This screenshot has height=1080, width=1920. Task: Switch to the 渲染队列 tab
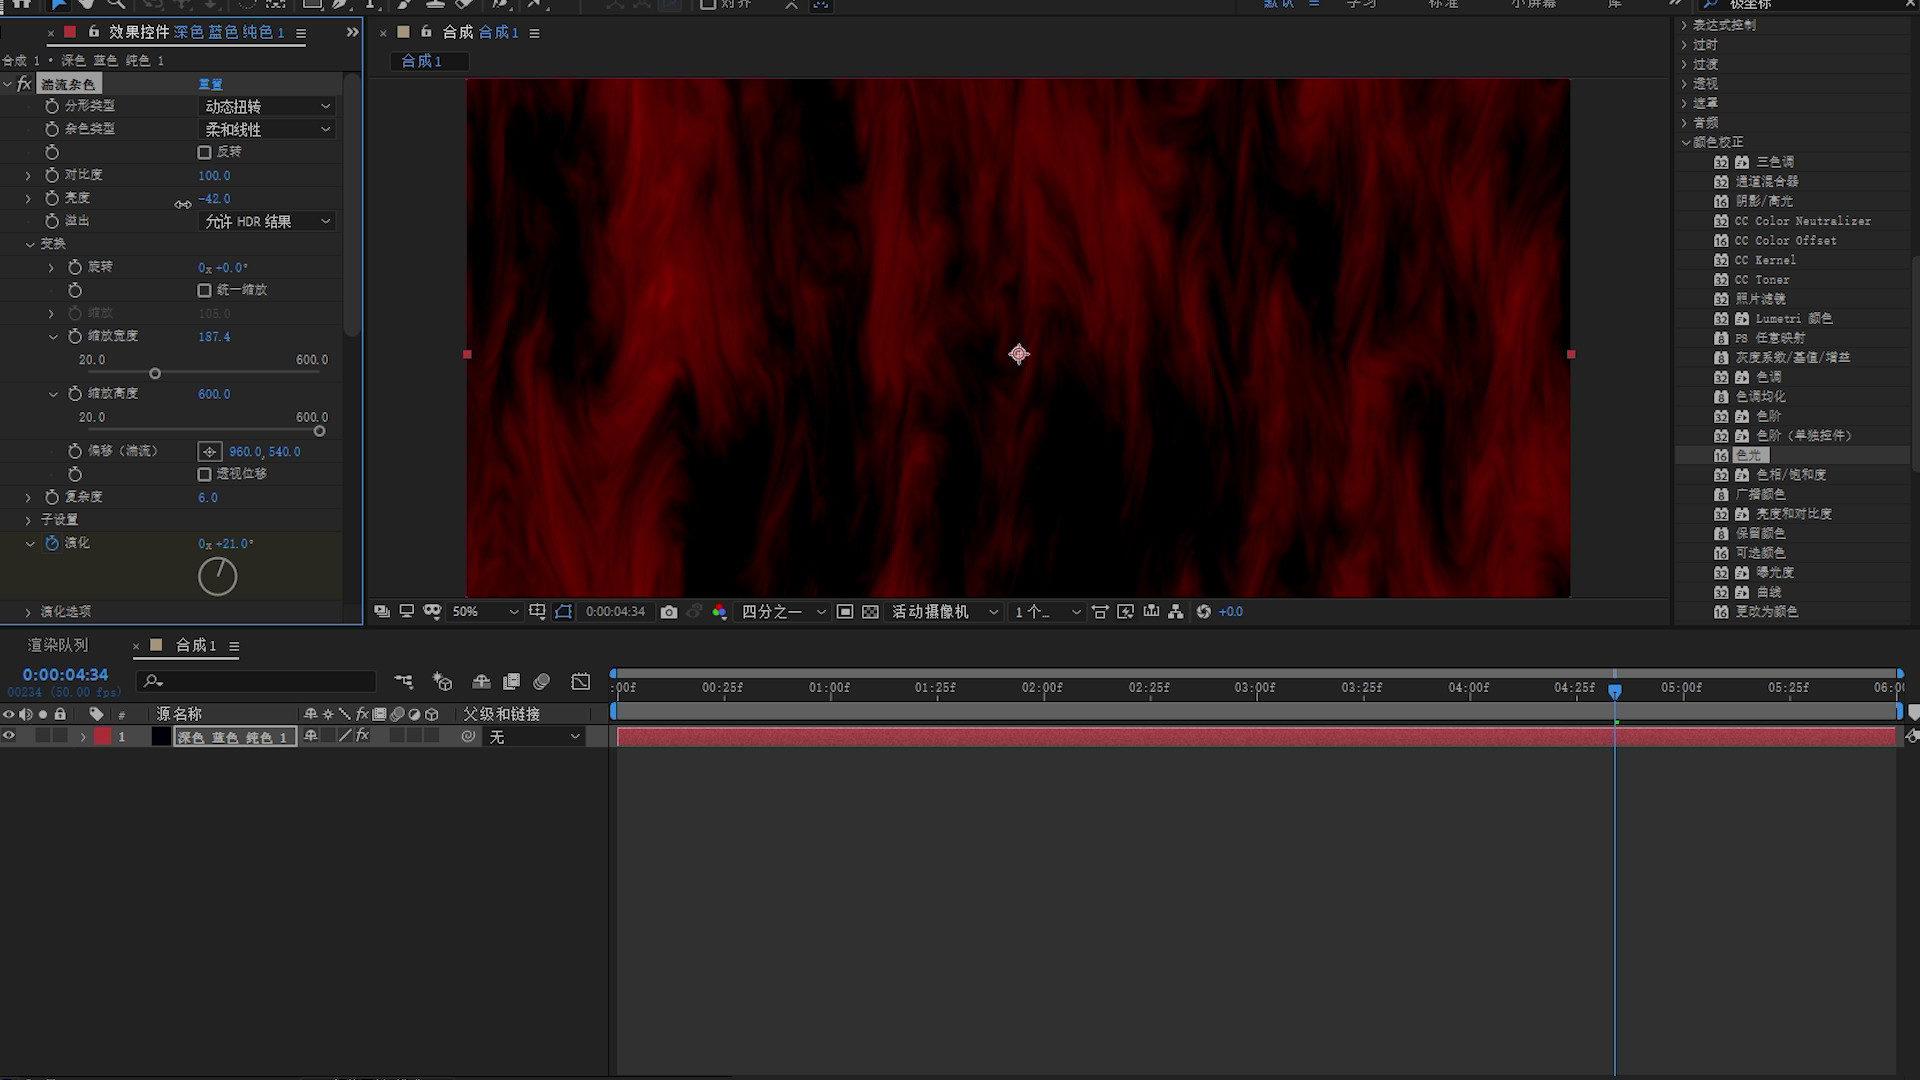click(x=58, y=646)
